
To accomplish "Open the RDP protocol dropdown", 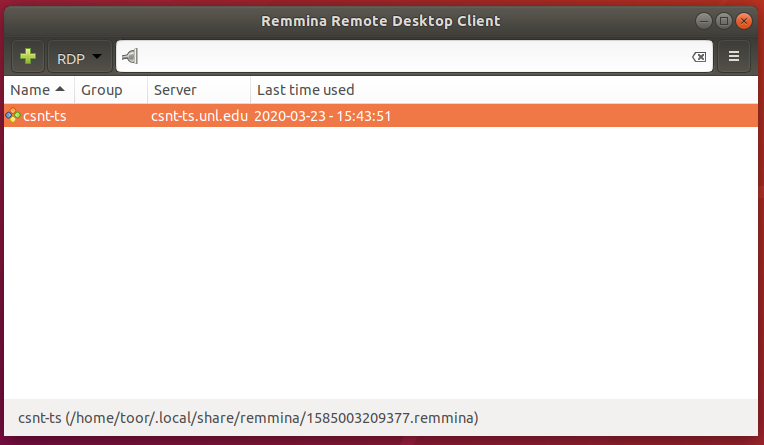I will (80, 57).
